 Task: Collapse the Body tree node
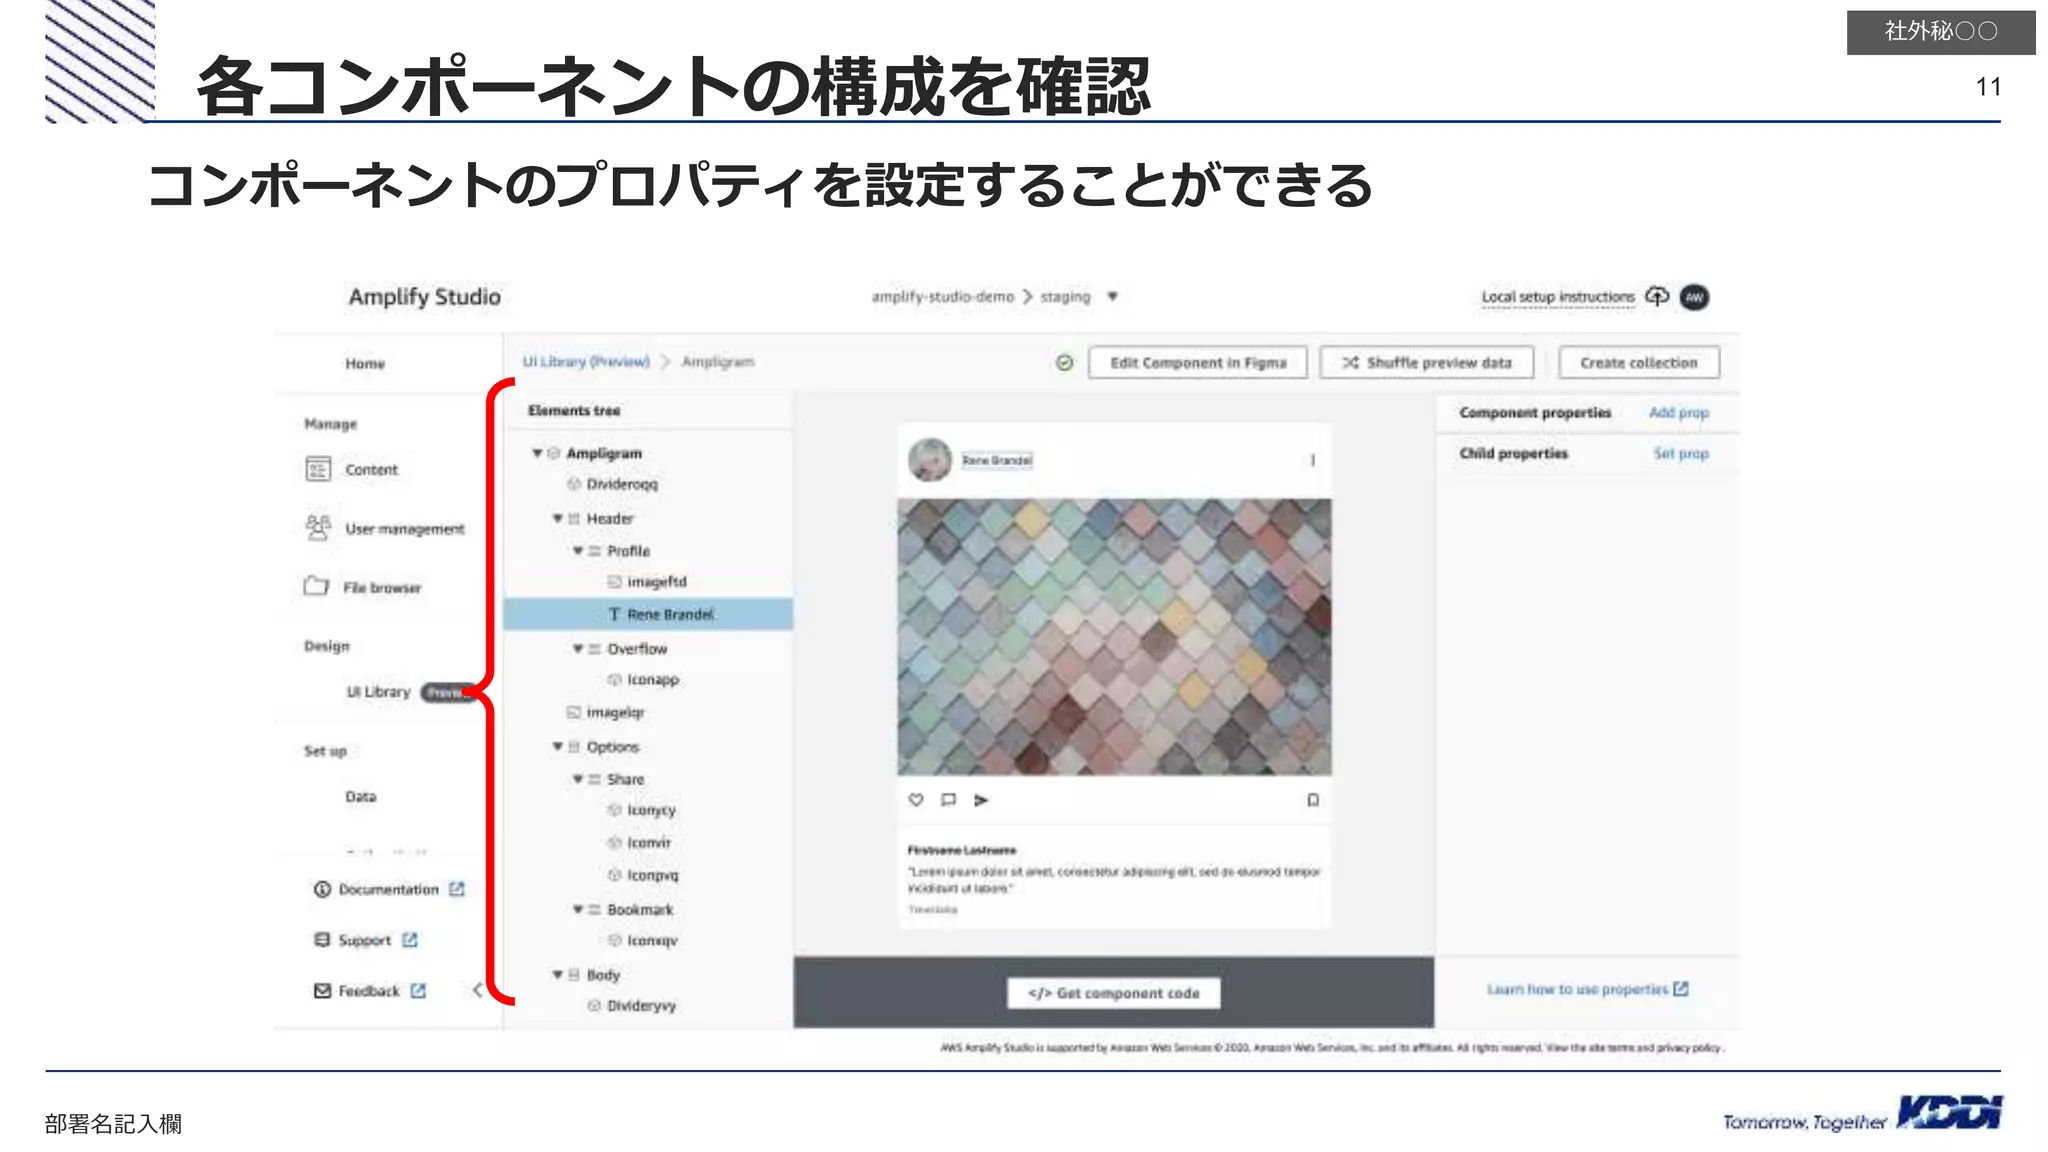557,974
